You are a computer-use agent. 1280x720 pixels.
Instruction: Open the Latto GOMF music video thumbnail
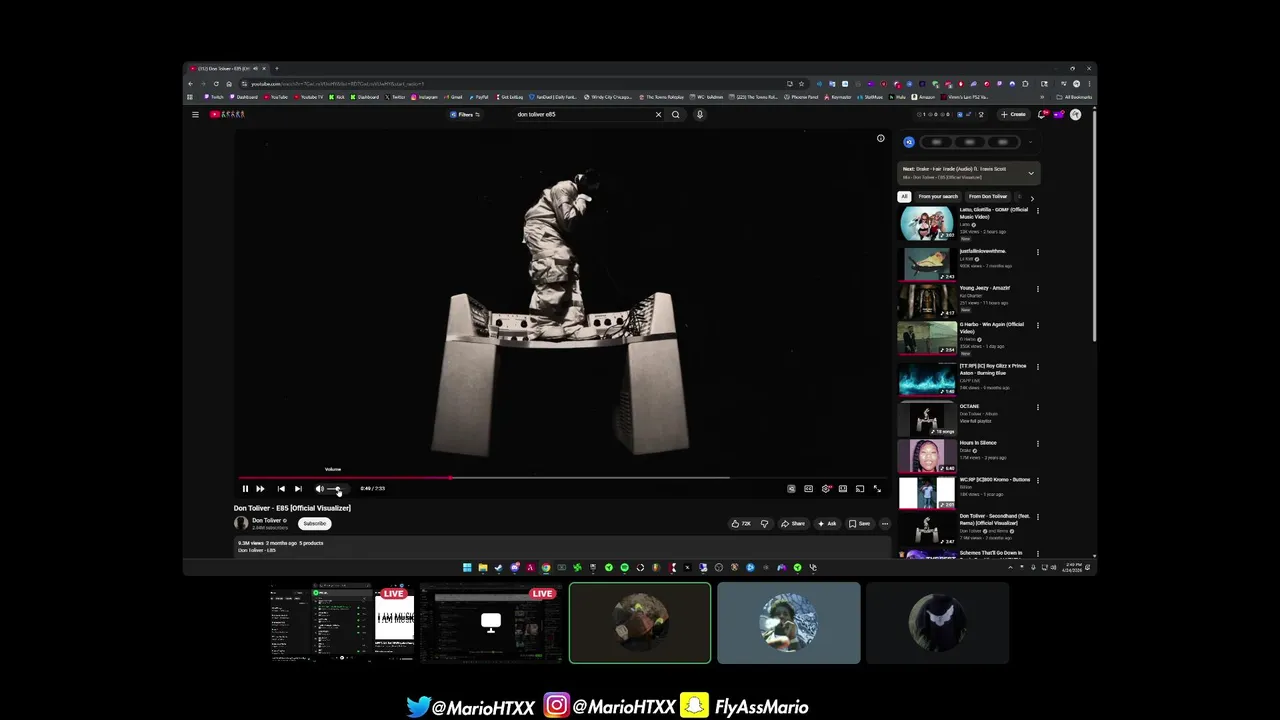pyautogui.click(x=927, y=224)
